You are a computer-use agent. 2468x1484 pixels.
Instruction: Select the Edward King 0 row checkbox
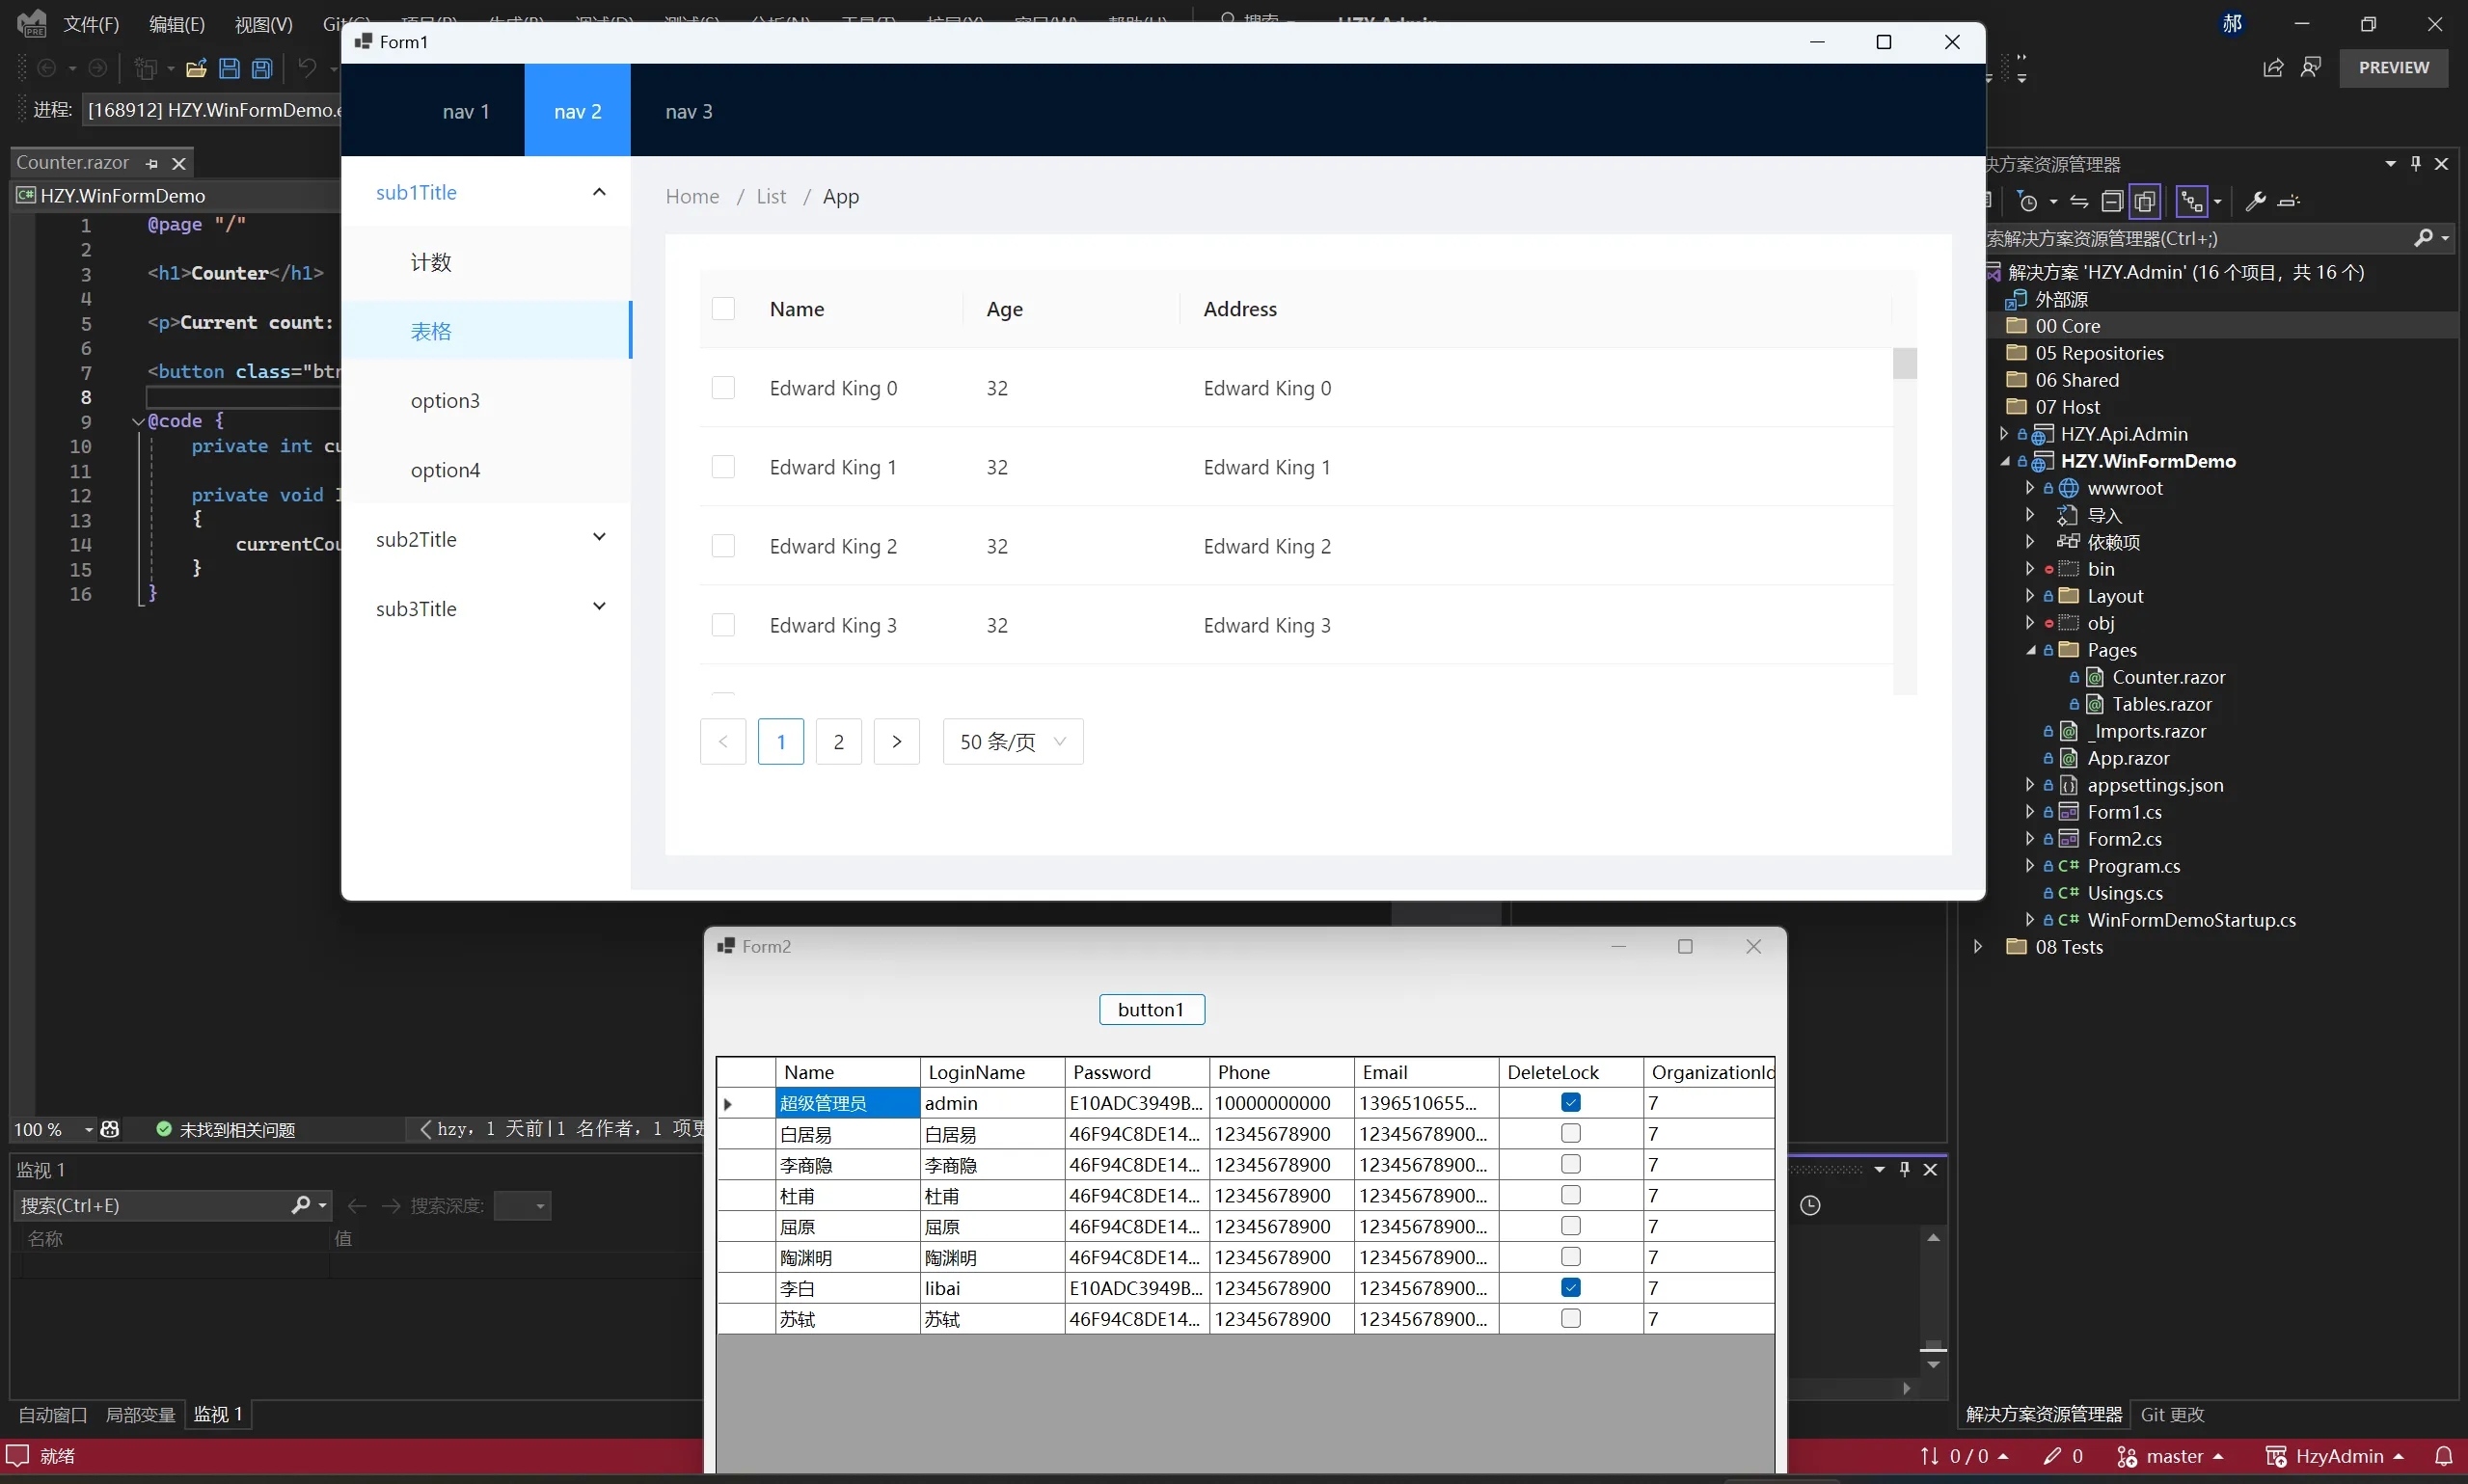(x=724, y=388)
